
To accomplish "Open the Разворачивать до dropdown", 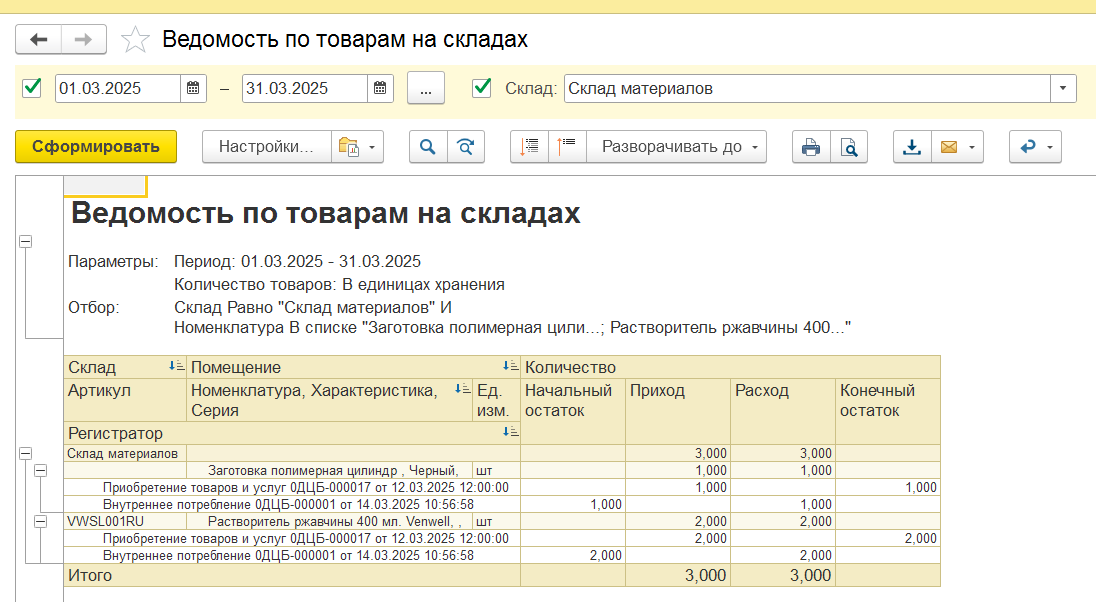I will pos(677,147).
